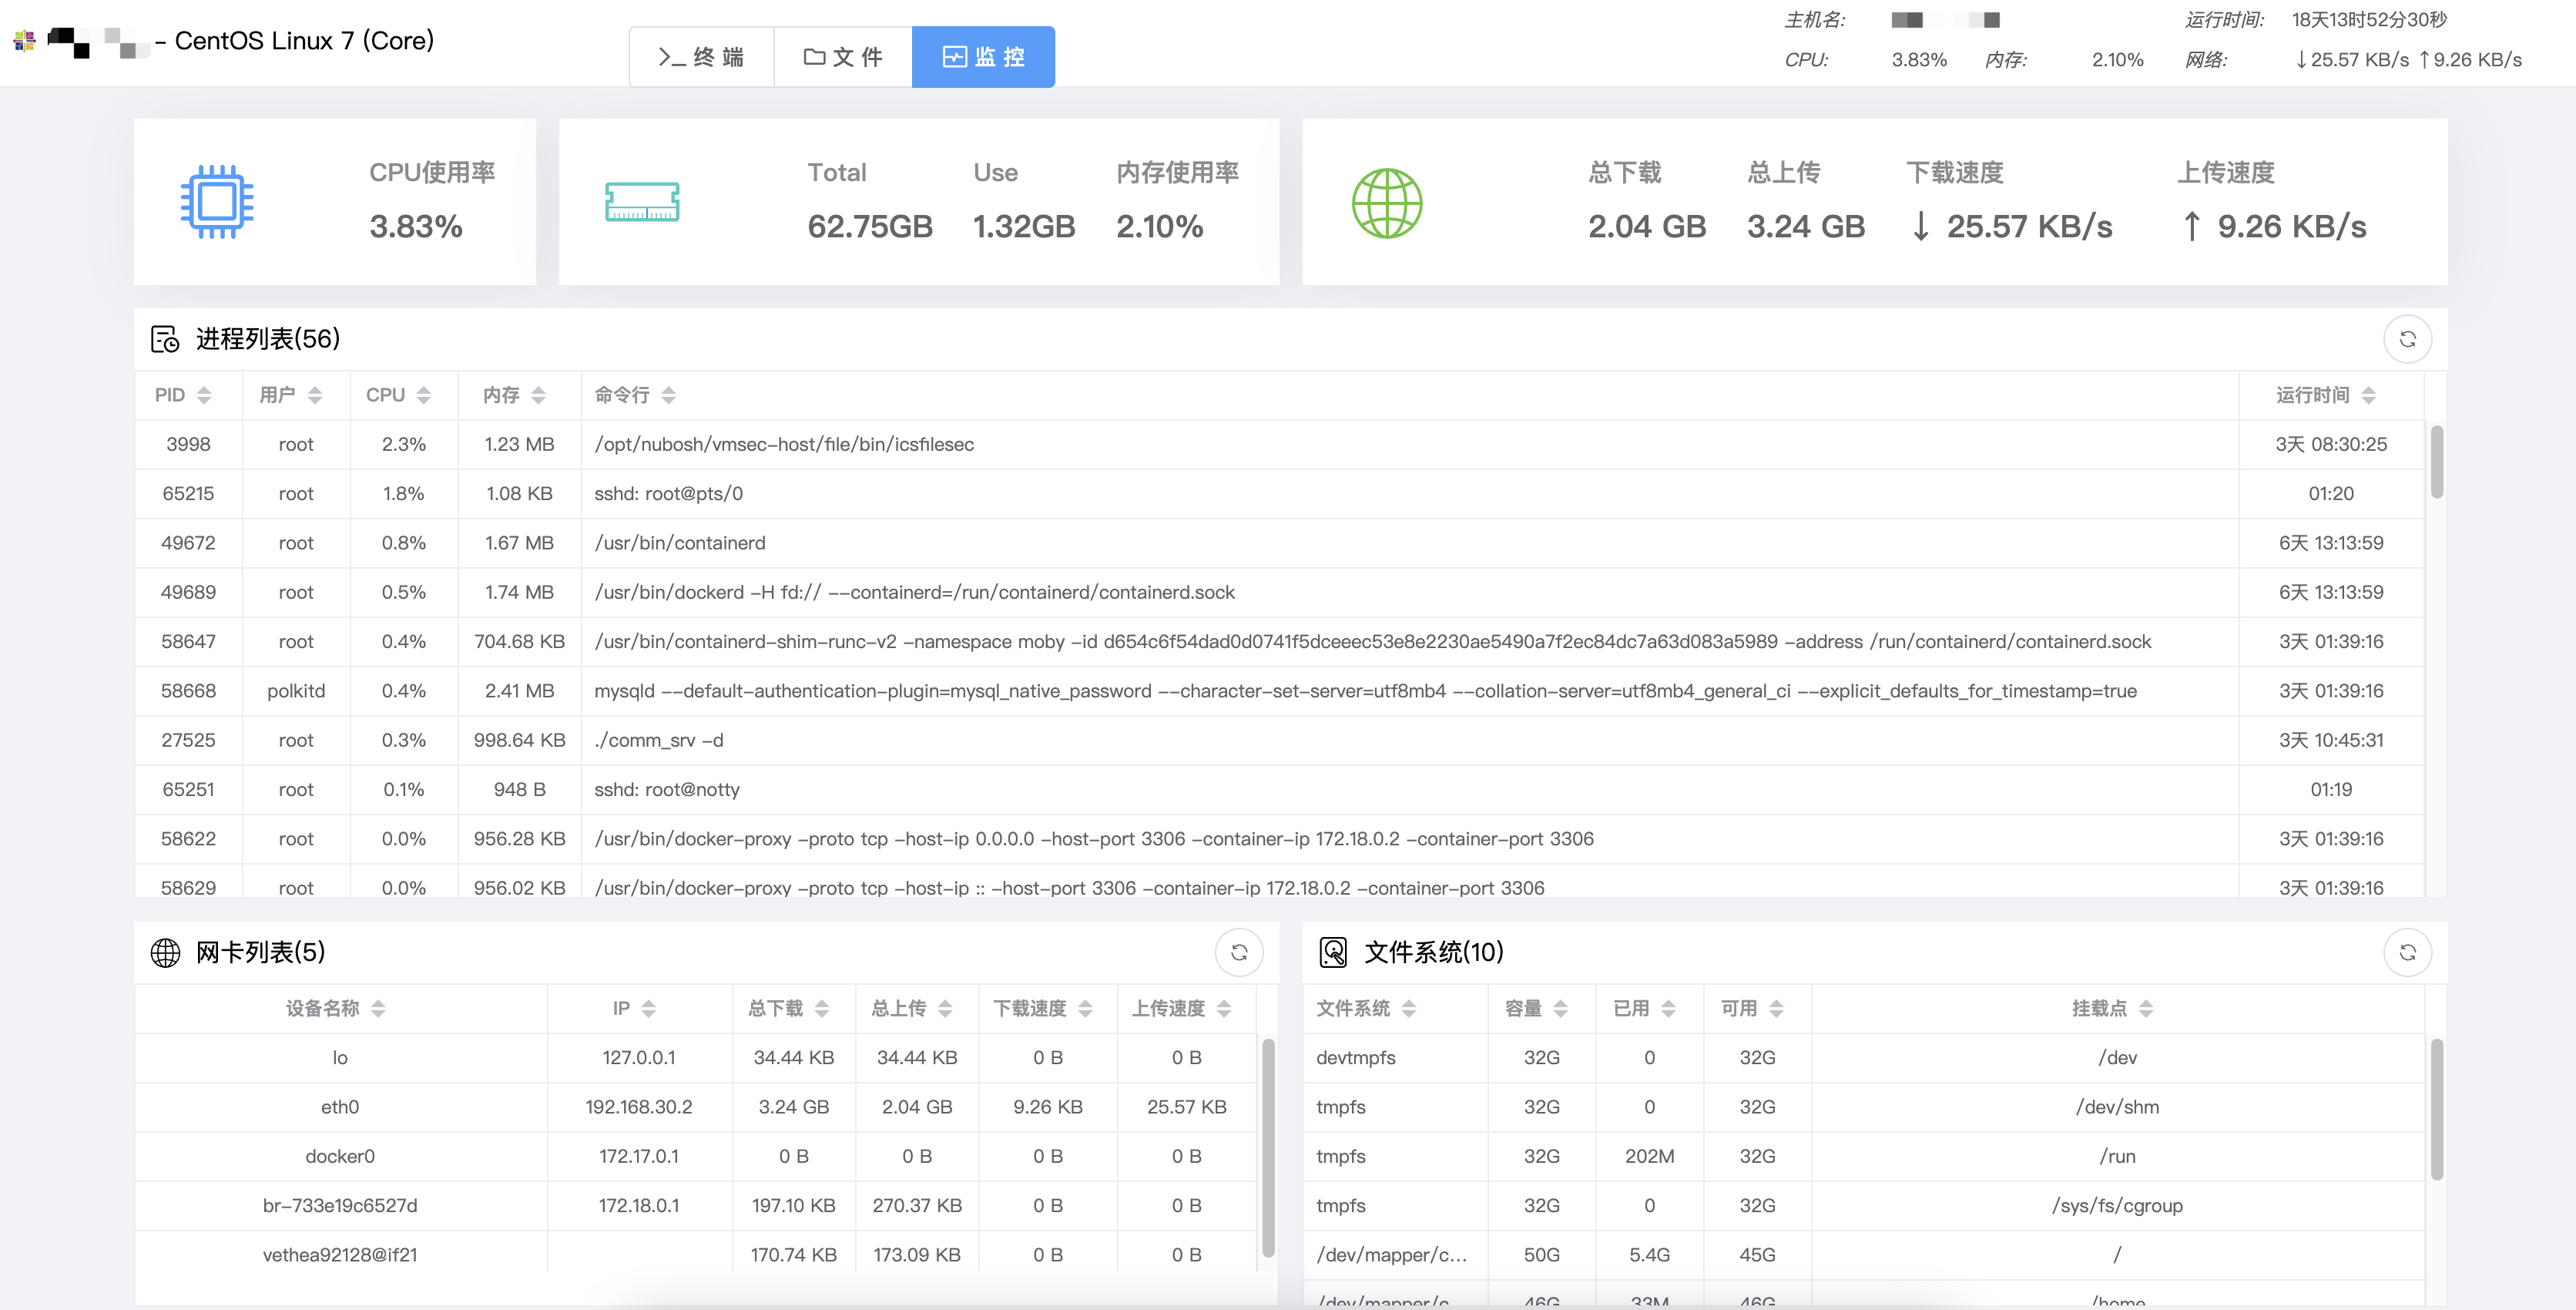Refresh the file system list
This screenshot has width=2576, height=1310.
coord(2407,952)
